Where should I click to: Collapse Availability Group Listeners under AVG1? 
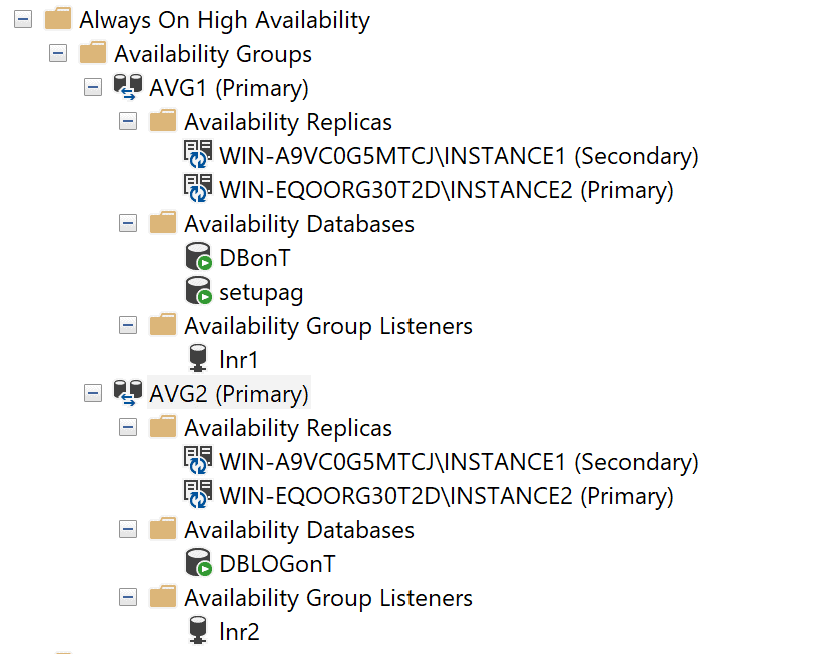click(127, 326)
